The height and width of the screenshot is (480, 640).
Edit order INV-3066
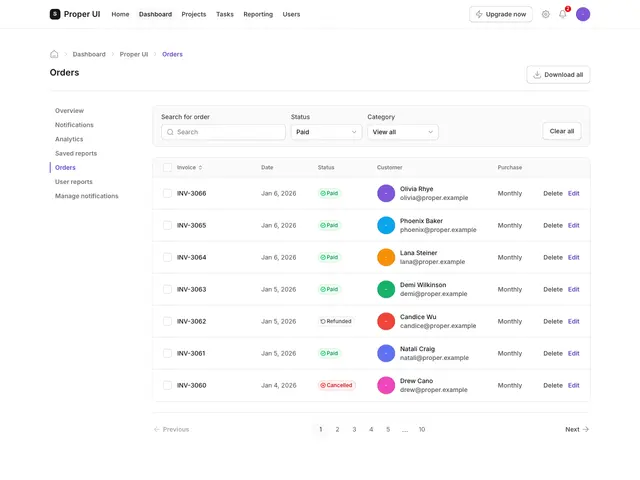tap(573, 193)
